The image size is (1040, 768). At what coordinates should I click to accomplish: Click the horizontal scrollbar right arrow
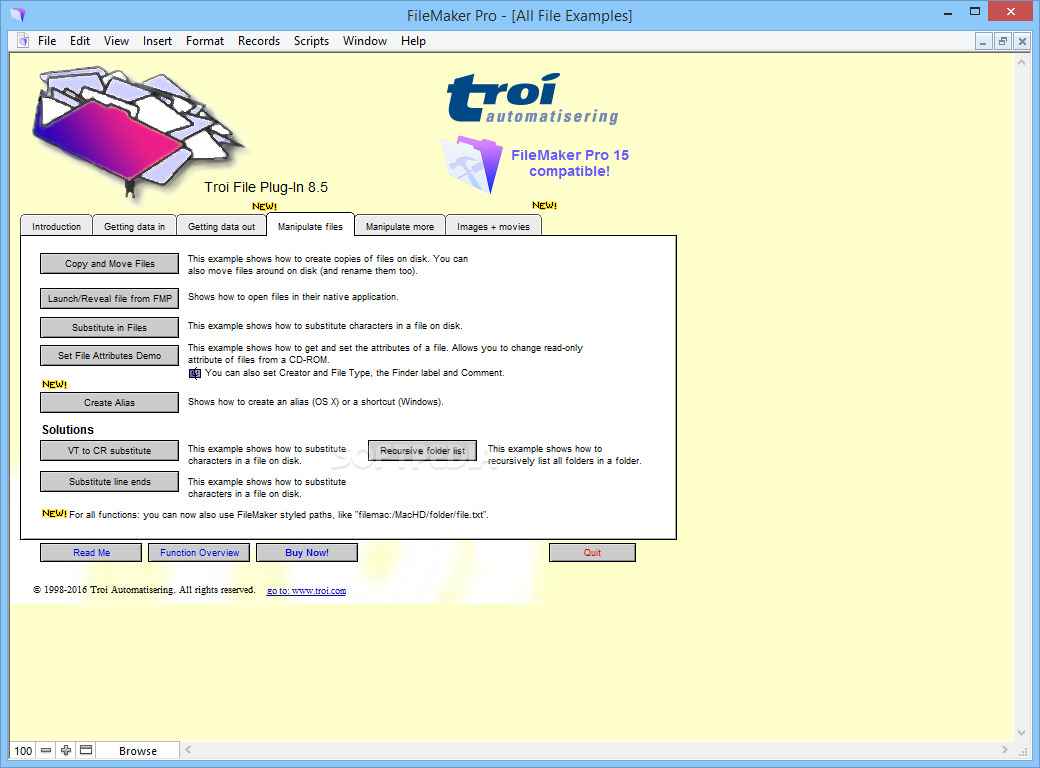coord(1004,749)
